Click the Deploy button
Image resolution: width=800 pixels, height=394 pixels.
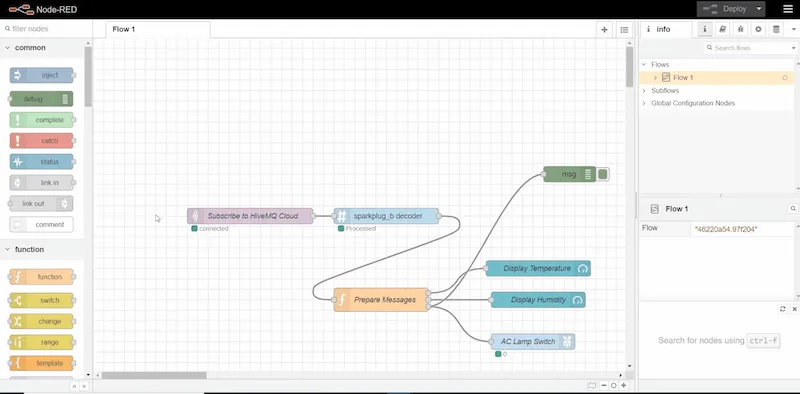click(x=726, y=9)
